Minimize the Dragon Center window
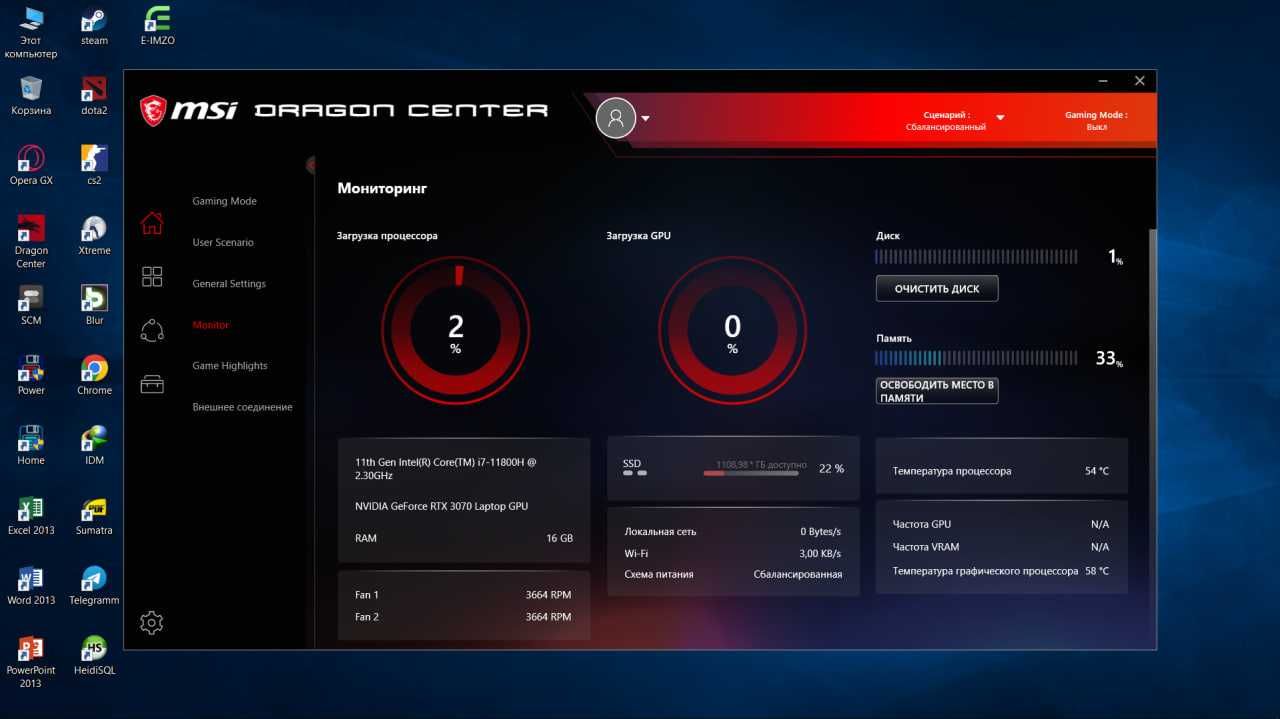Viewport: 1280px width, 719px height. 1104,81
